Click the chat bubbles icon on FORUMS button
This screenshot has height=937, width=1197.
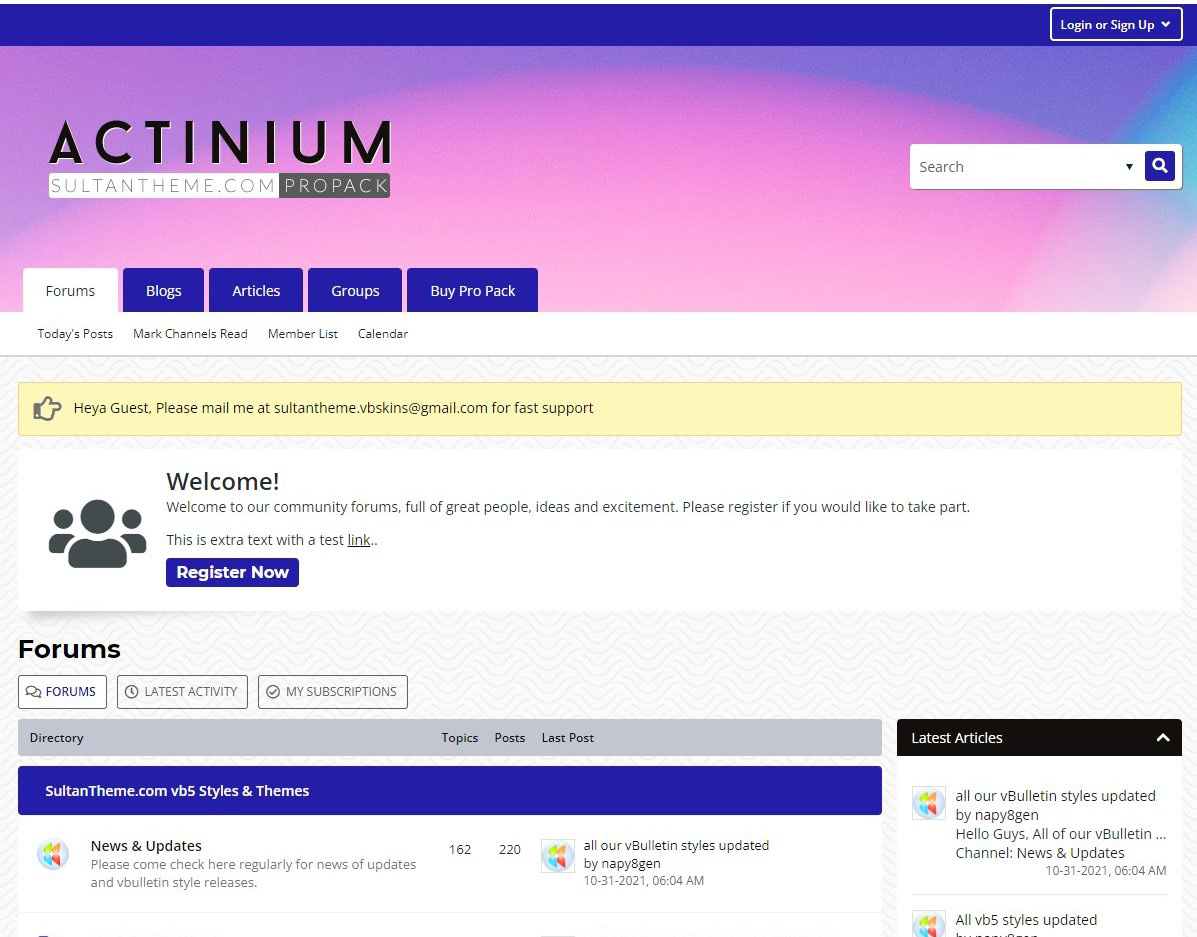click(34, 692)
